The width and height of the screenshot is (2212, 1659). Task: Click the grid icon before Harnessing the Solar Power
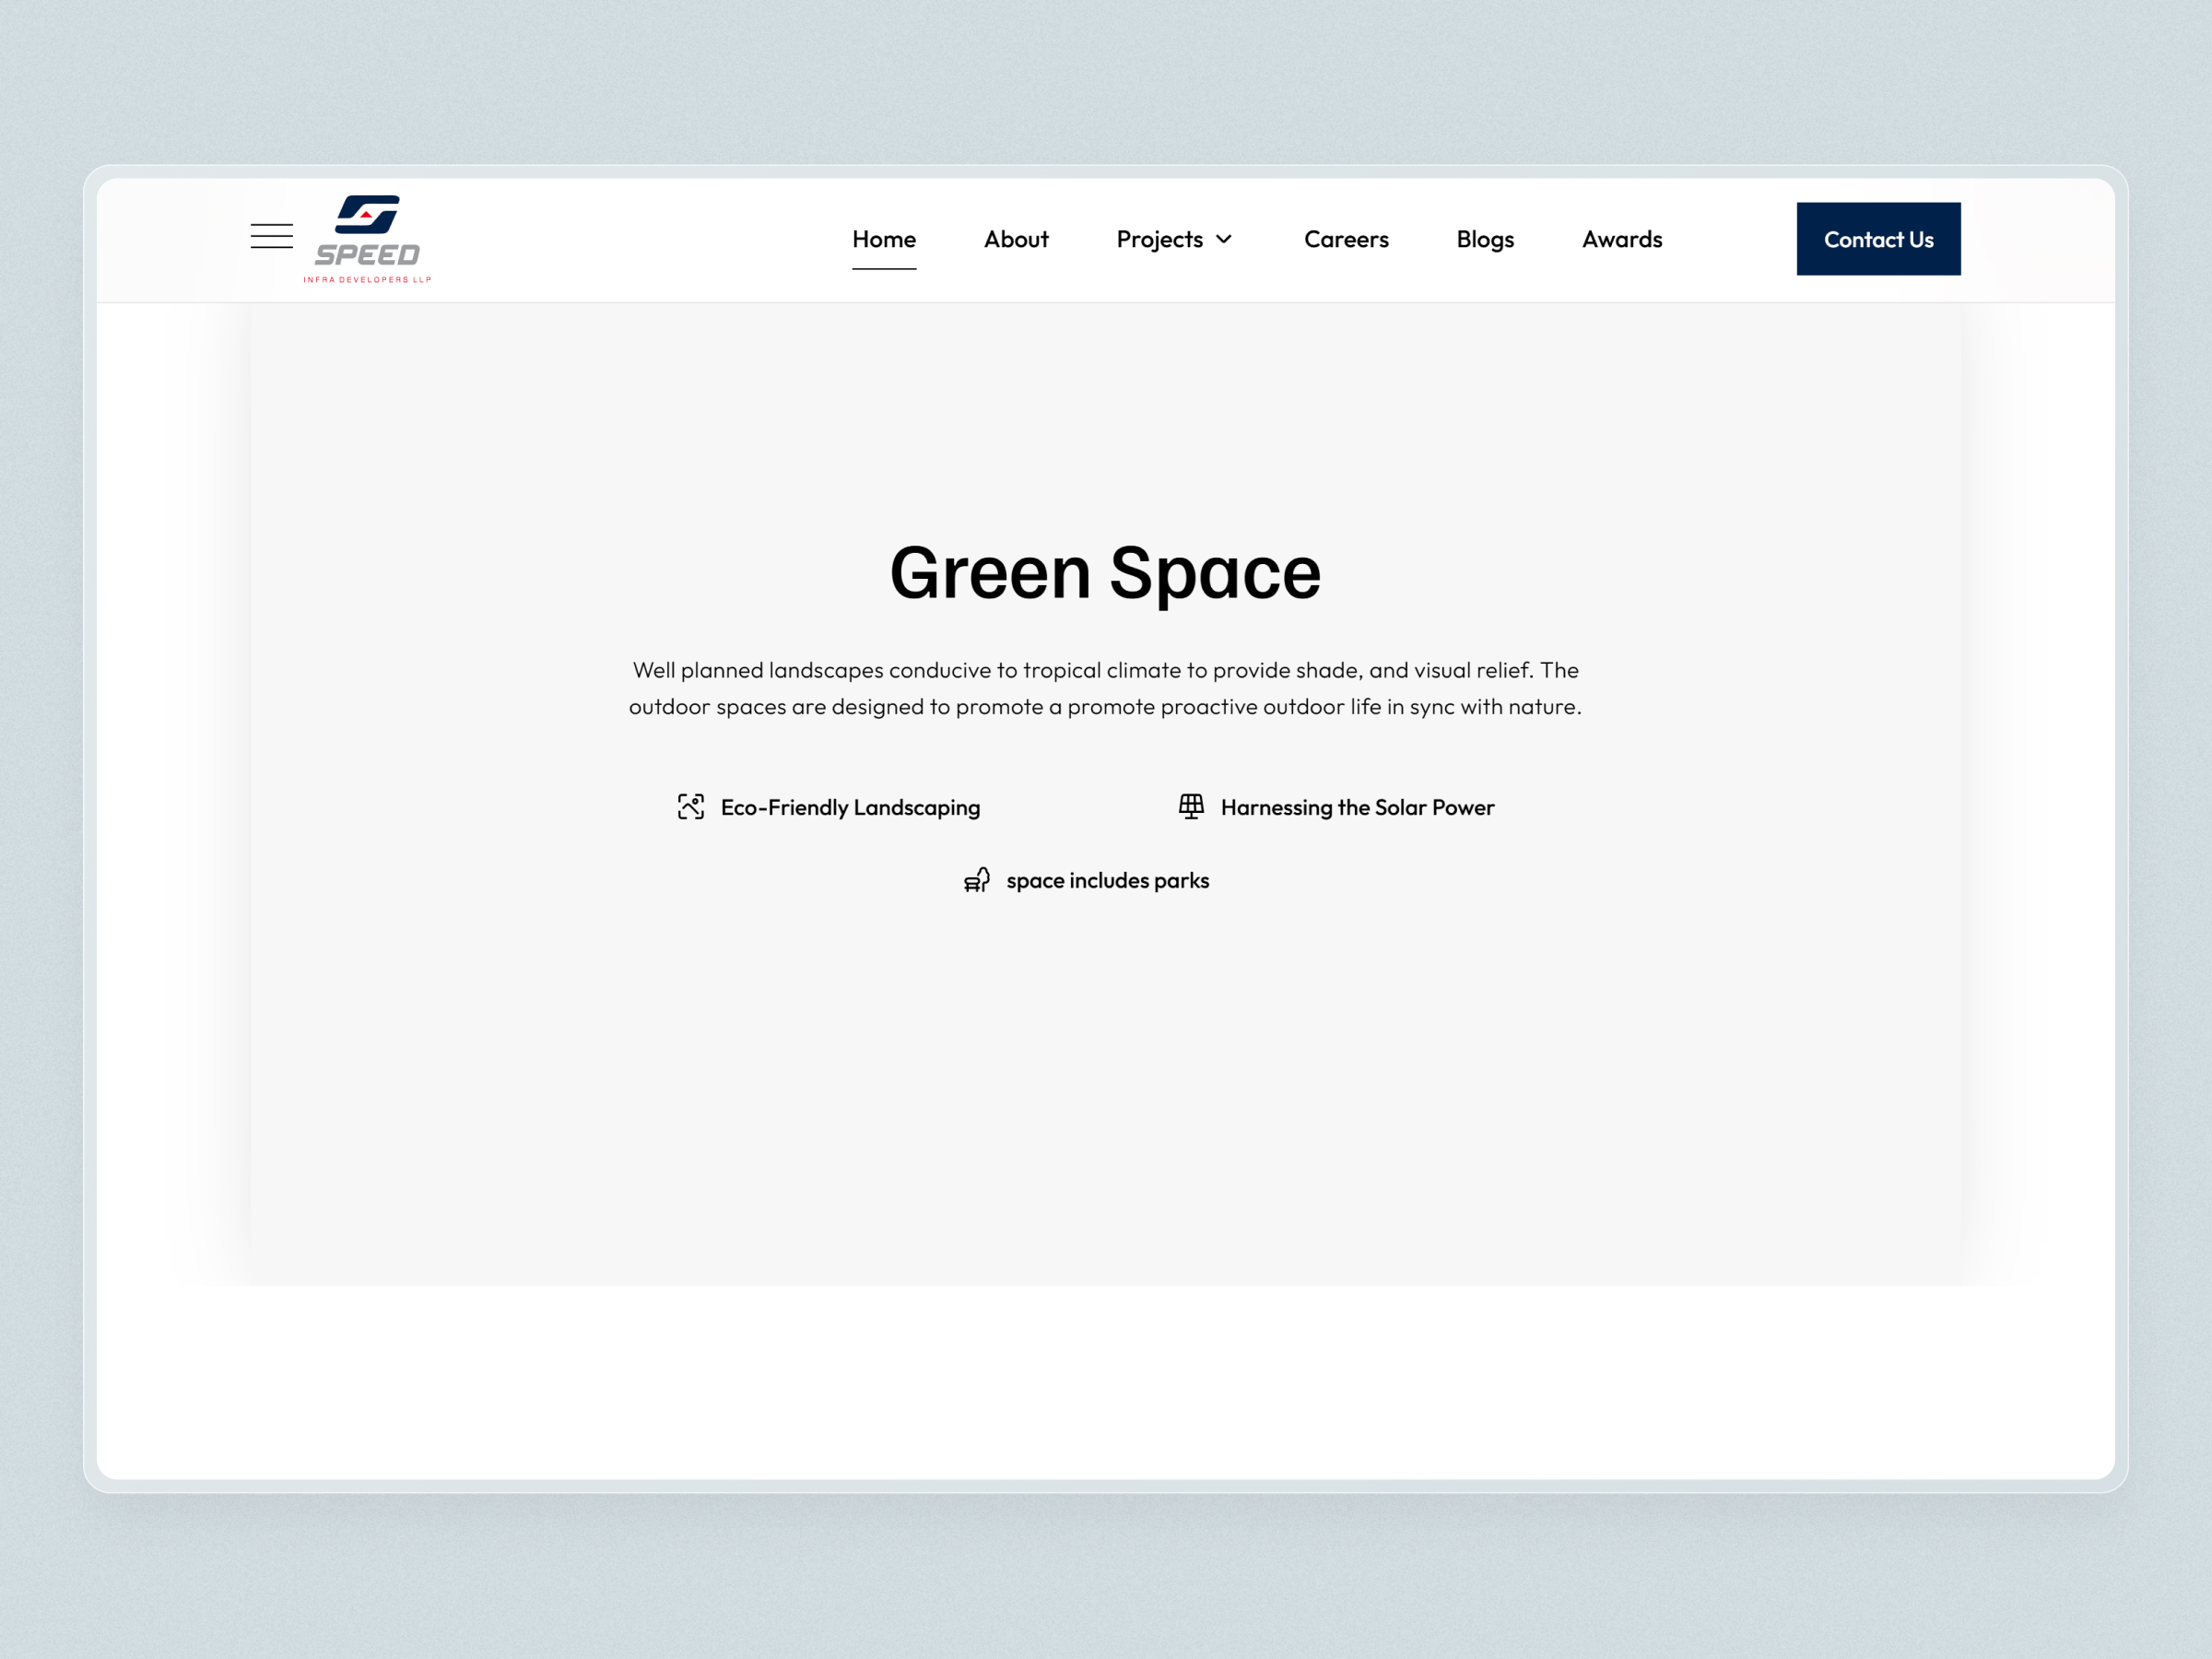click(x=1192, y=806)
